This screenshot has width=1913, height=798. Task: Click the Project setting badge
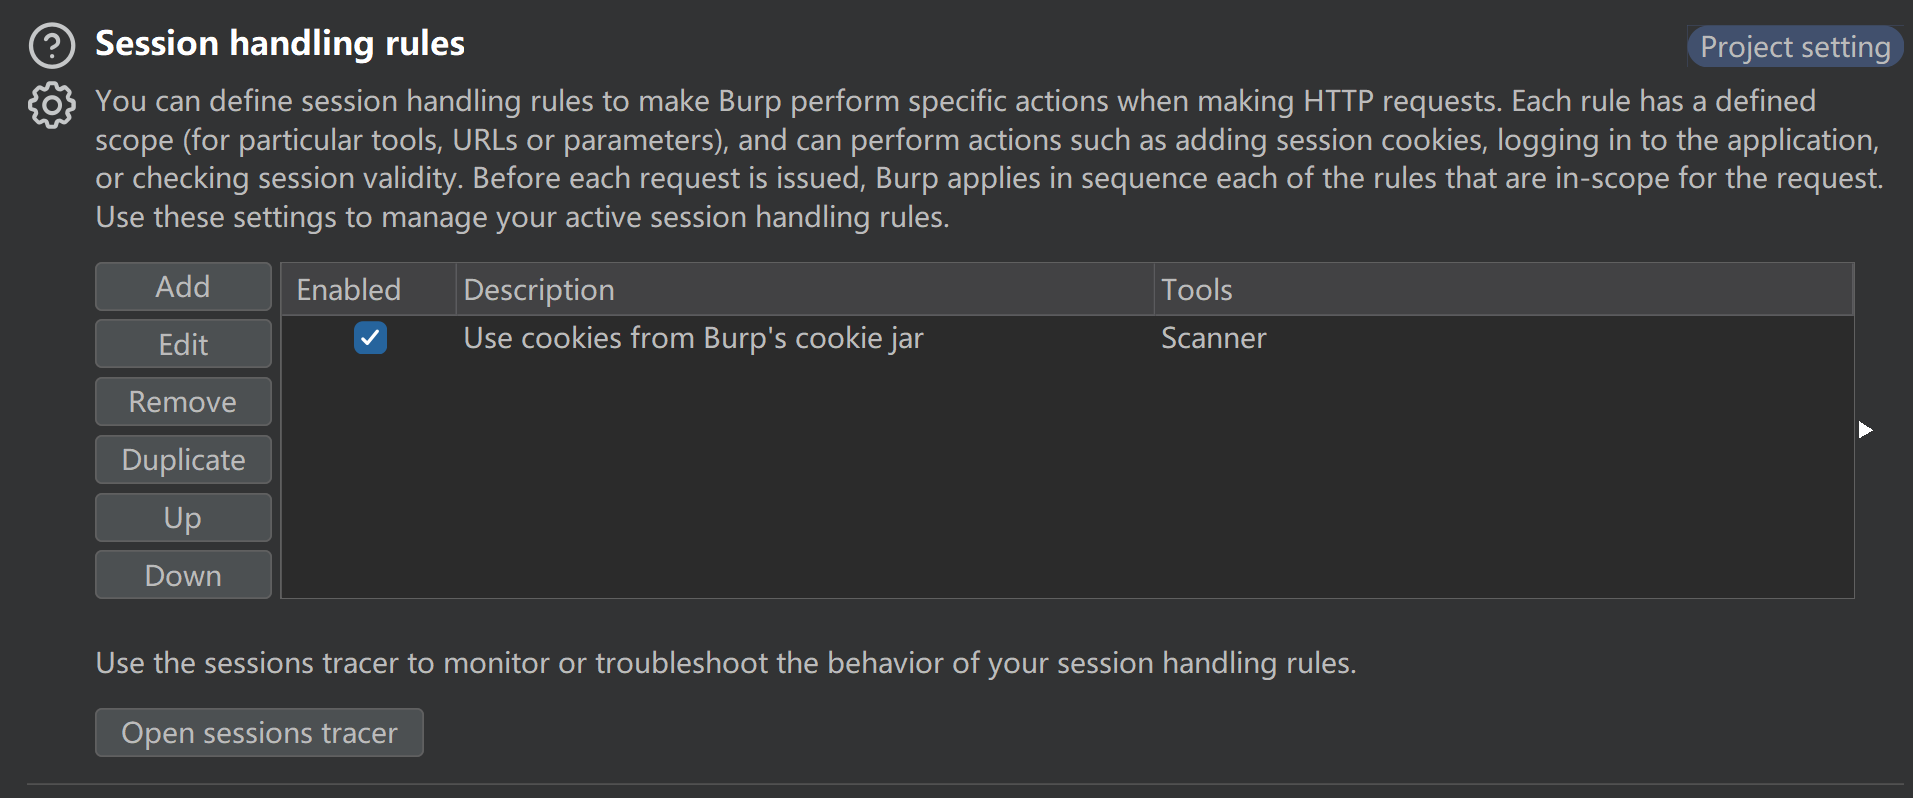click(1795, 47)
